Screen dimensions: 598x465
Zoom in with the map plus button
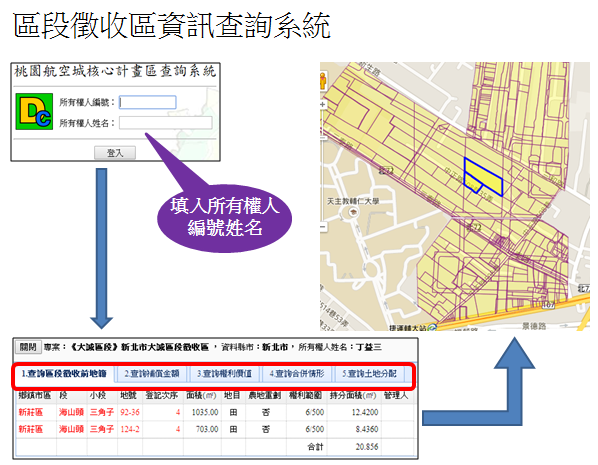click(323, 104)
